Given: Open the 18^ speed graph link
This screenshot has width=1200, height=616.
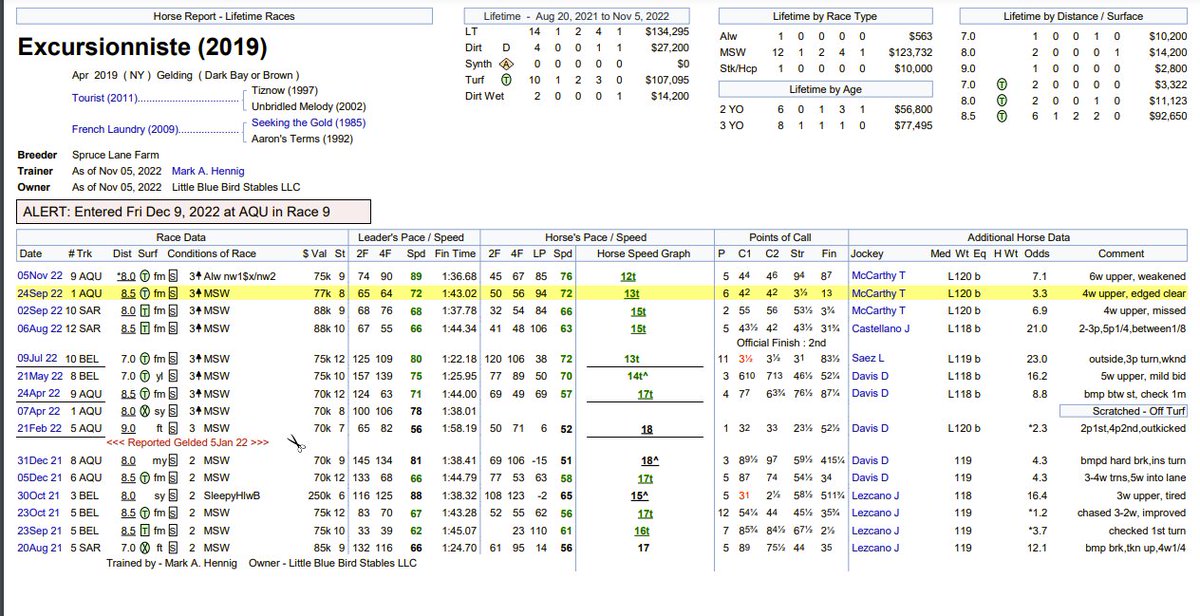Looking at the screenshot, I should 651,462.
